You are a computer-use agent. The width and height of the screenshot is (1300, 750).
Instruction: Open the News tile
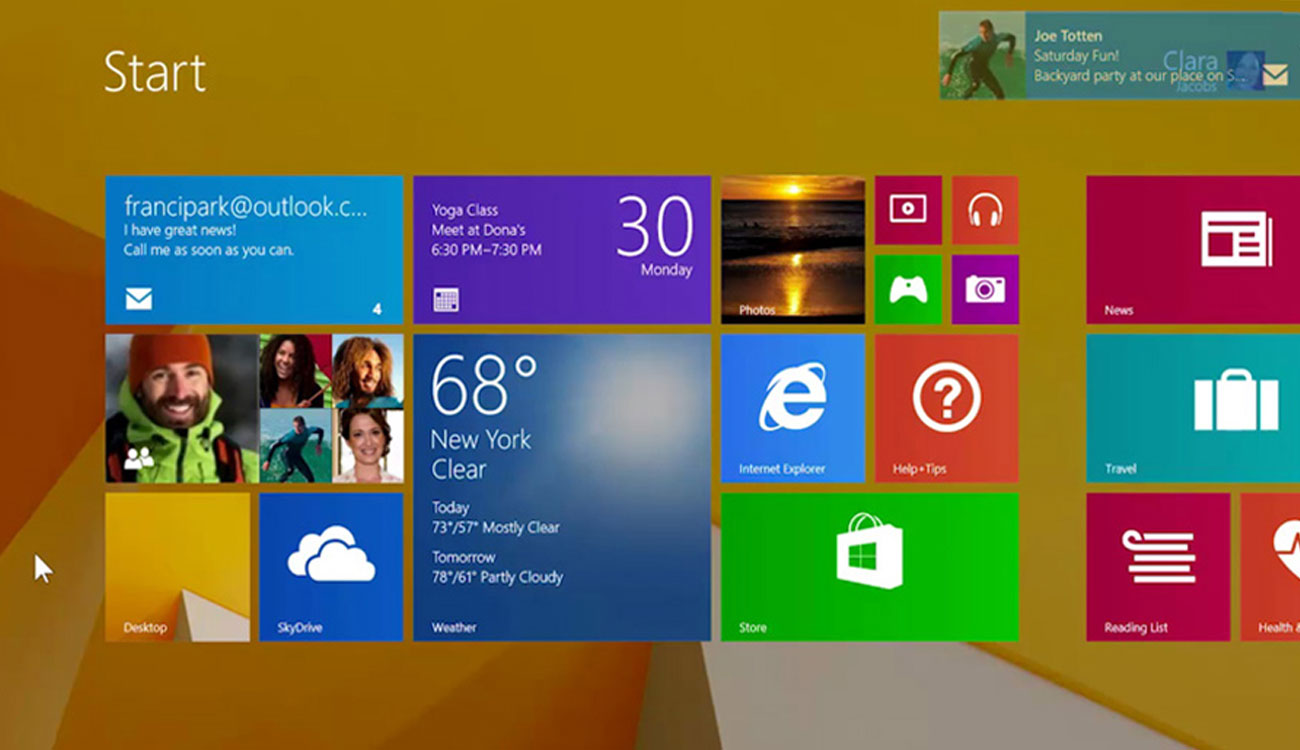1193,250
